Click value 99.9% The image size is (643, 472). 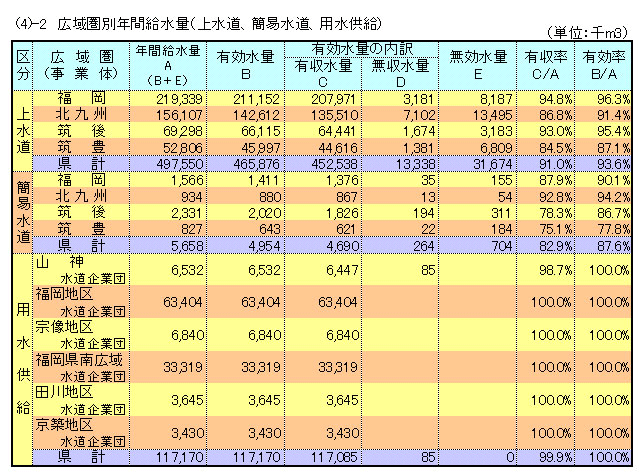pyautogui.click(x=556, y=457)
